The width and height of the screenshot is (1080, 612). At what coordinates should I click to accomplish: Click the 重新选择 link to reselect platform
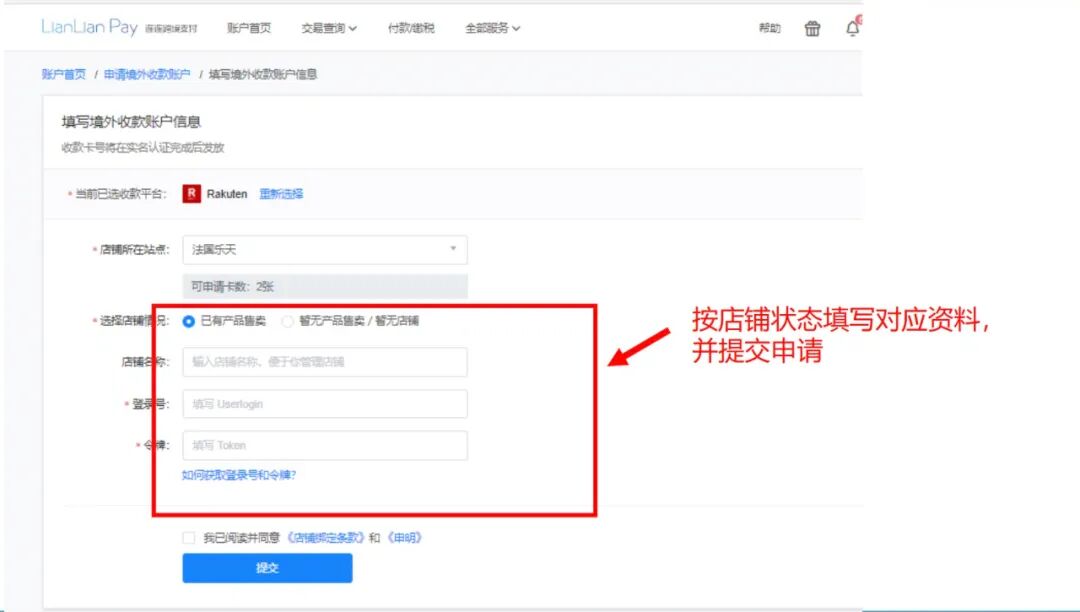coord(282,194)
